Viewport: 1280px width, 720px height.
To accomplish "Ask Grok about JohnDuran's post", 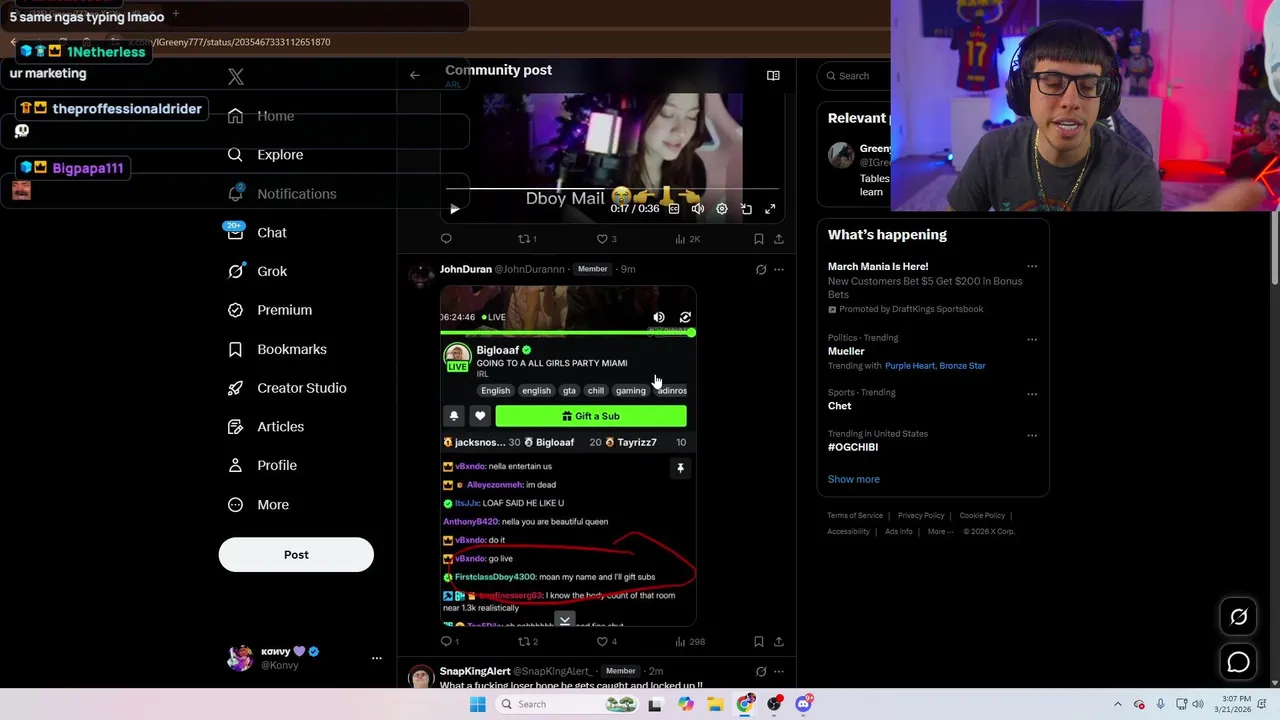I will [x=761, y=269].
